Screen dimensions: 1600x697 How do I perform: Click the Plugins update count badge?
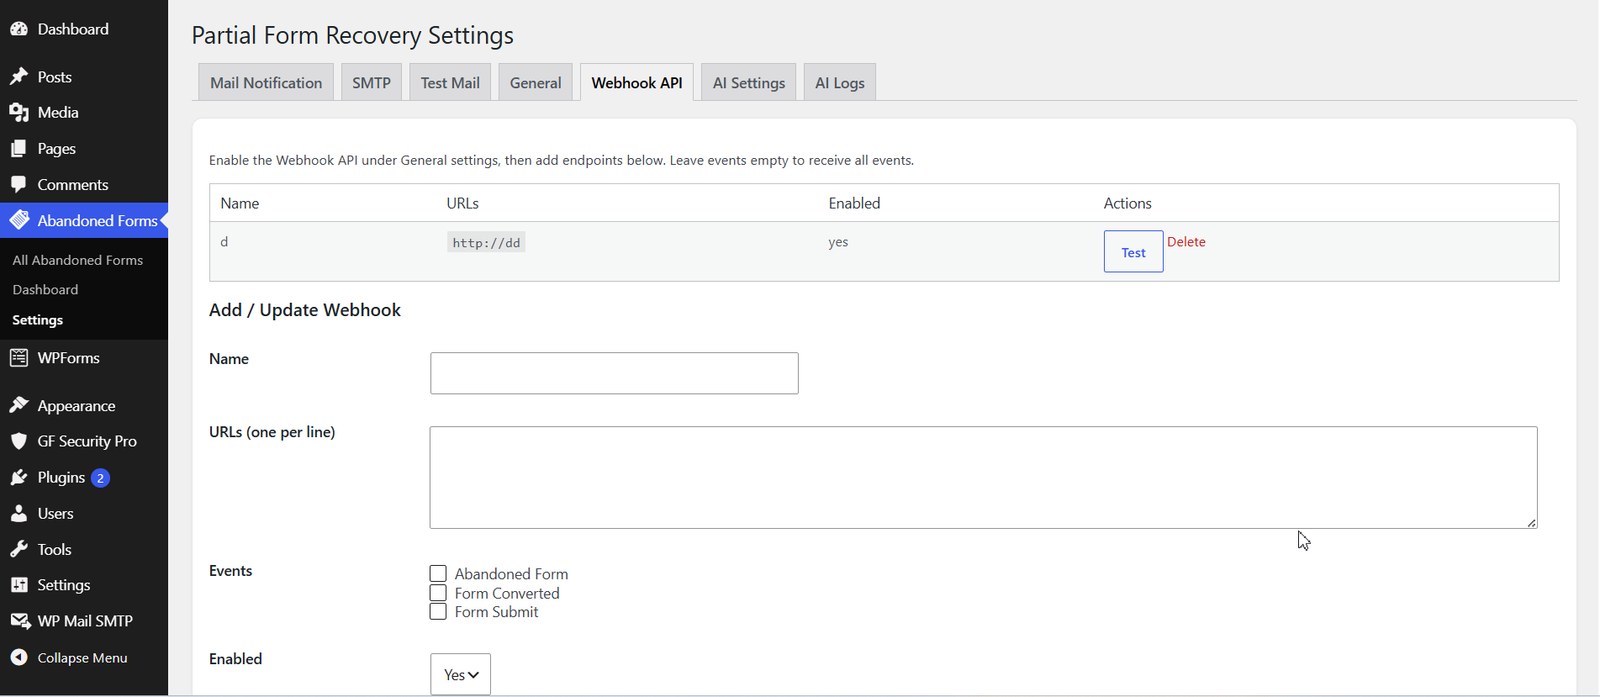click(100, 478)
